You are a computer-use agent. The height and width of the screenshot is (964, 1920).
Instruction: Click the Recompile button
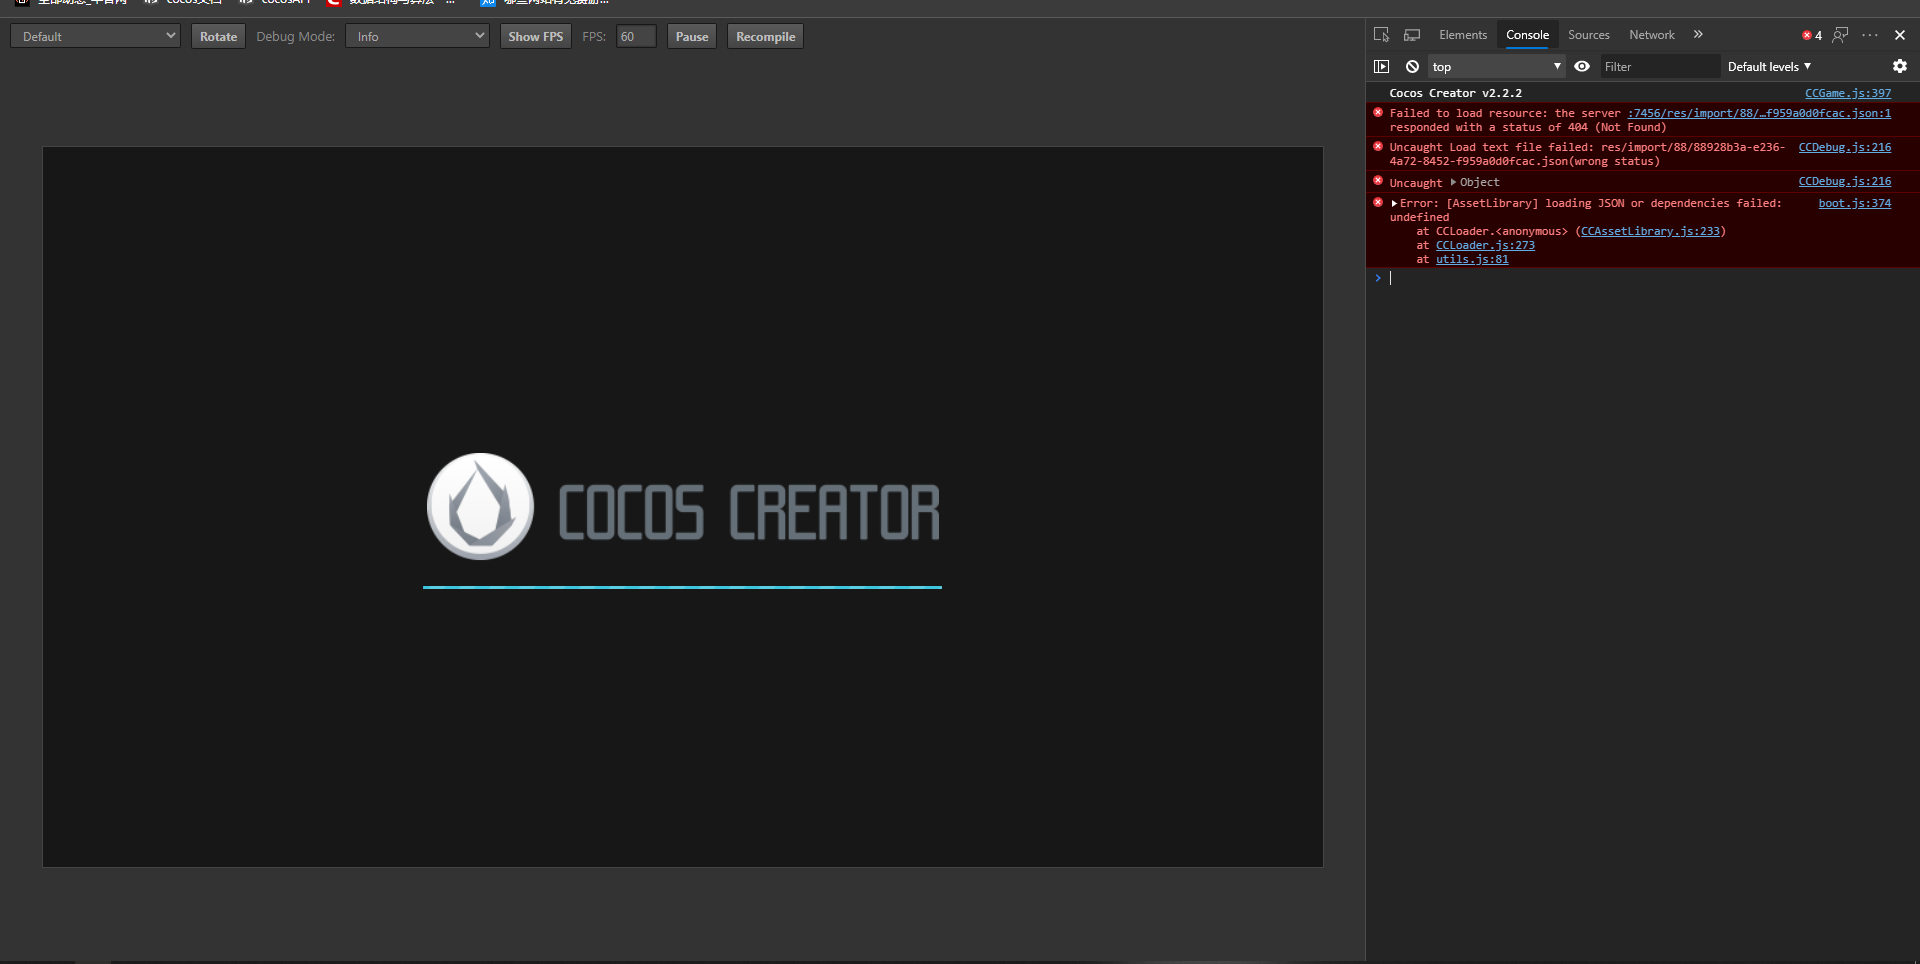click(765, 37)
